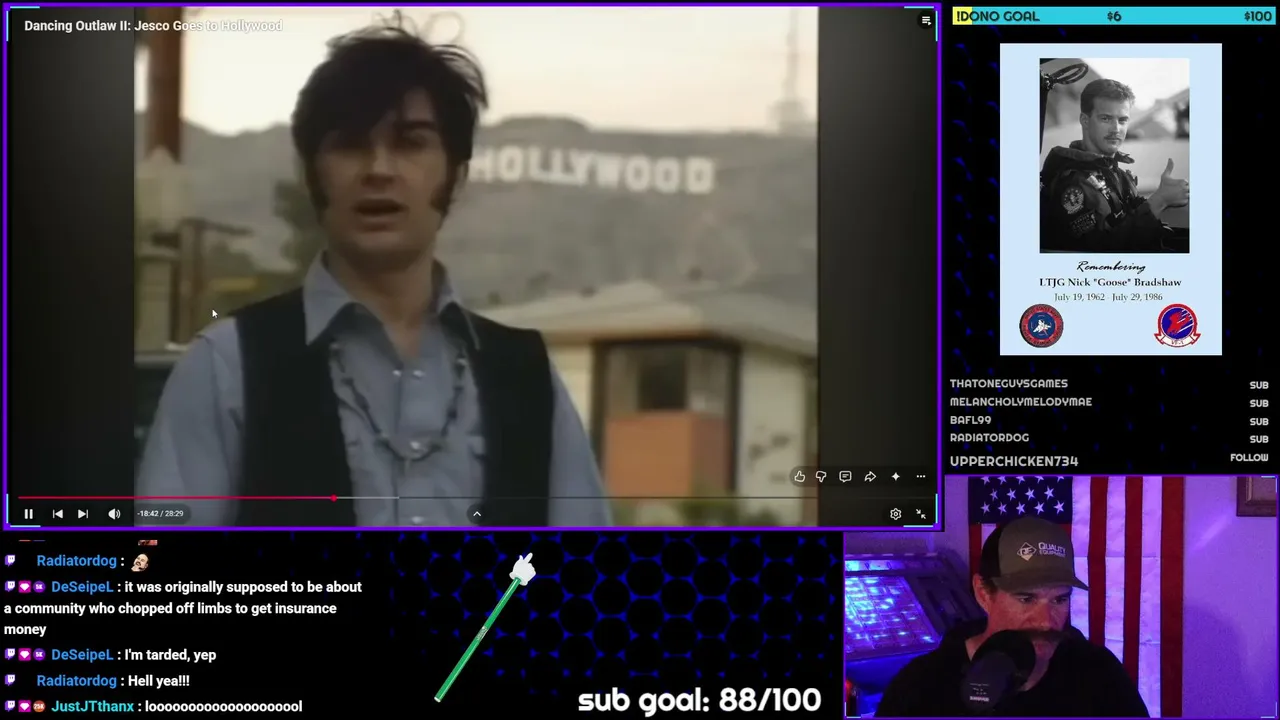This screenshot has width=1280, height=720.
Task: Click the sub goal: 88/100 counter
Action: (699, 700)
